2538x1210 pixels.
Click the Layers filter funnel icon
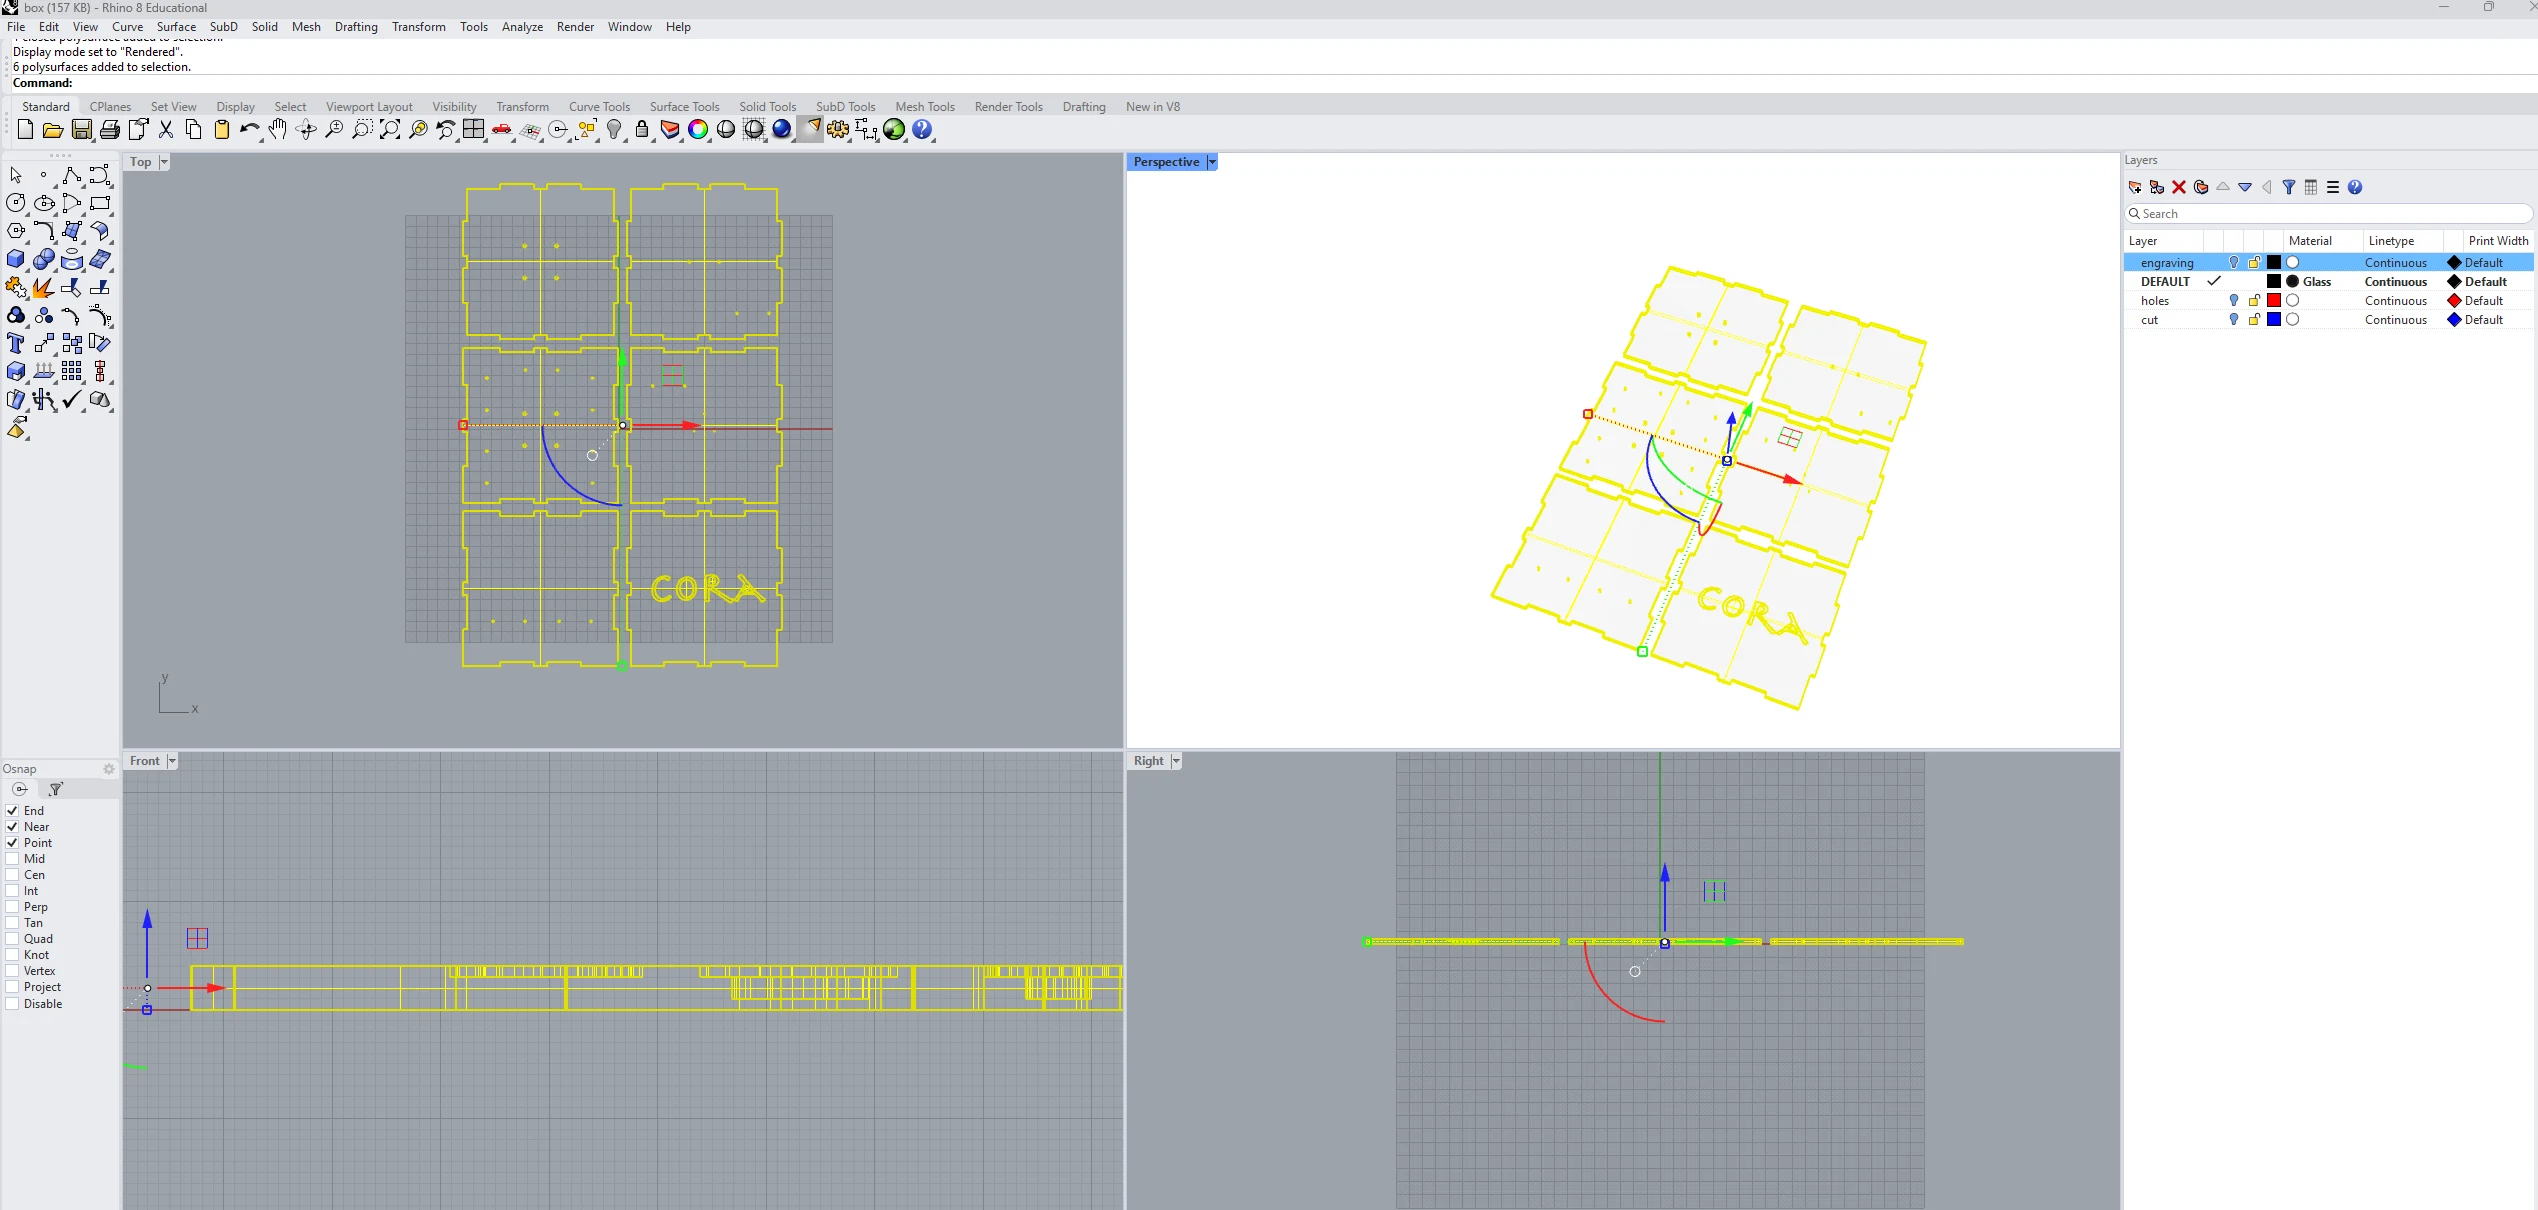(2289, 187)
